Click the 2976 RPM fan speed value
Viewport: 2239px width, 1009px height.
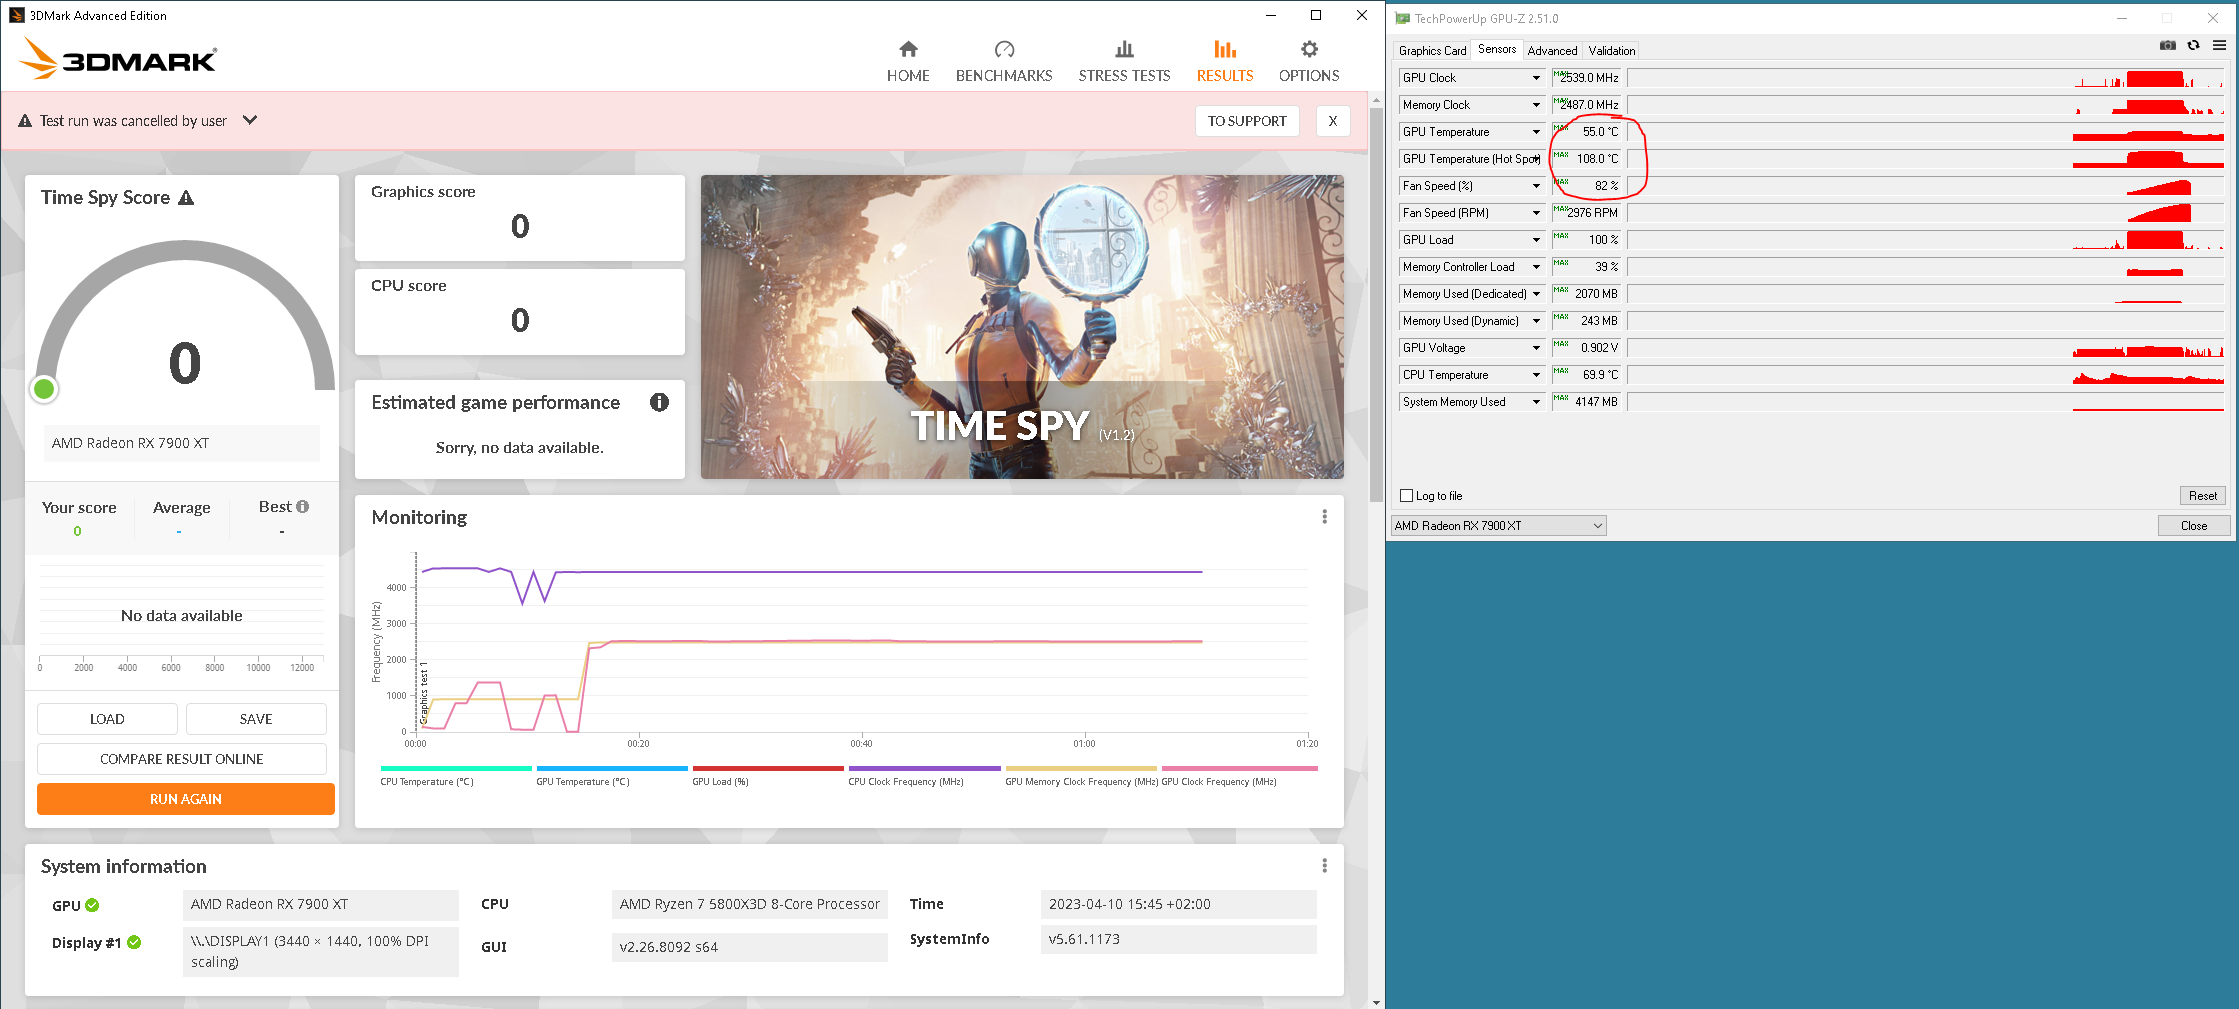pos(1592,213)
